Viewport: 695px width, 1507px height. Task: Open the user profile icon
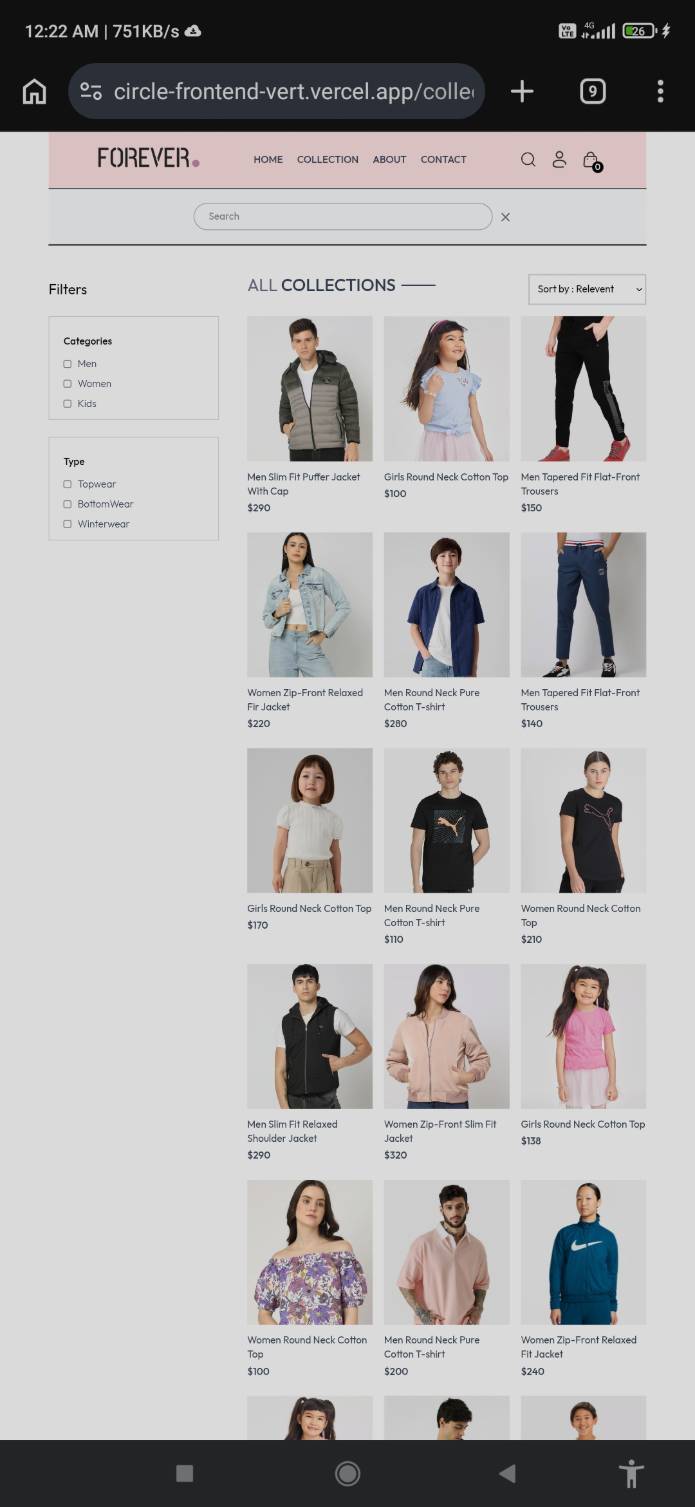(559, 159)
